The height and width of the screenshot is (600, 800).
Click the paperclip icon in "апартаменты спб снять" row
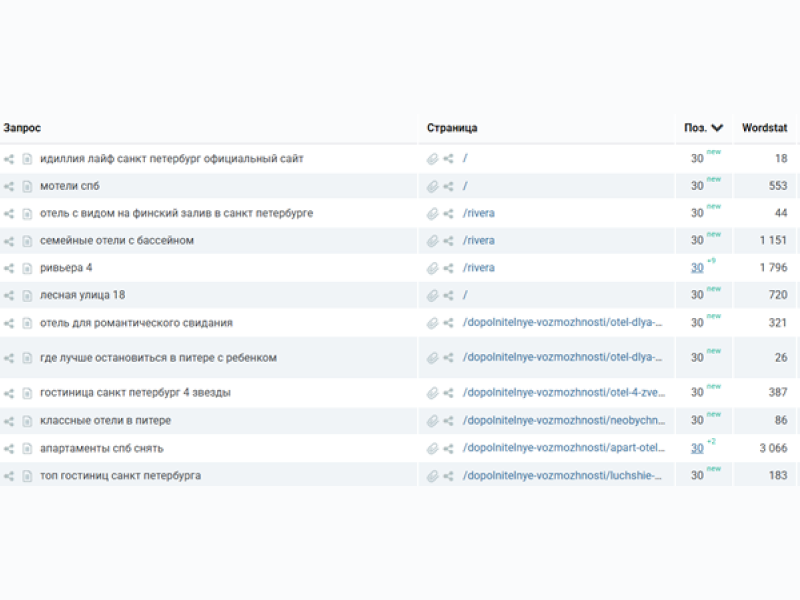click(x=432, y=448)
